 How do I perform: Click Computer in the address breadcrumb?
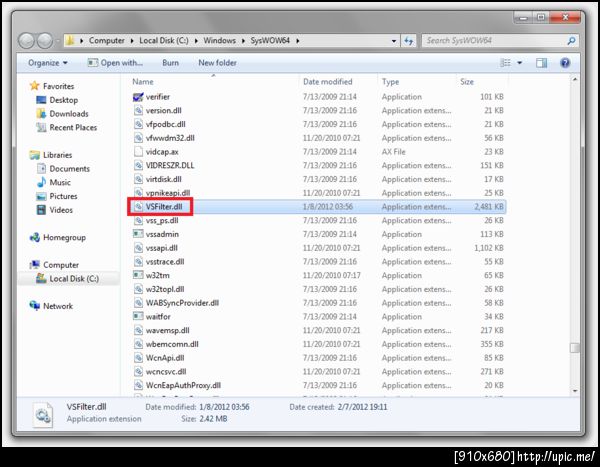click(x=107, y=41)
